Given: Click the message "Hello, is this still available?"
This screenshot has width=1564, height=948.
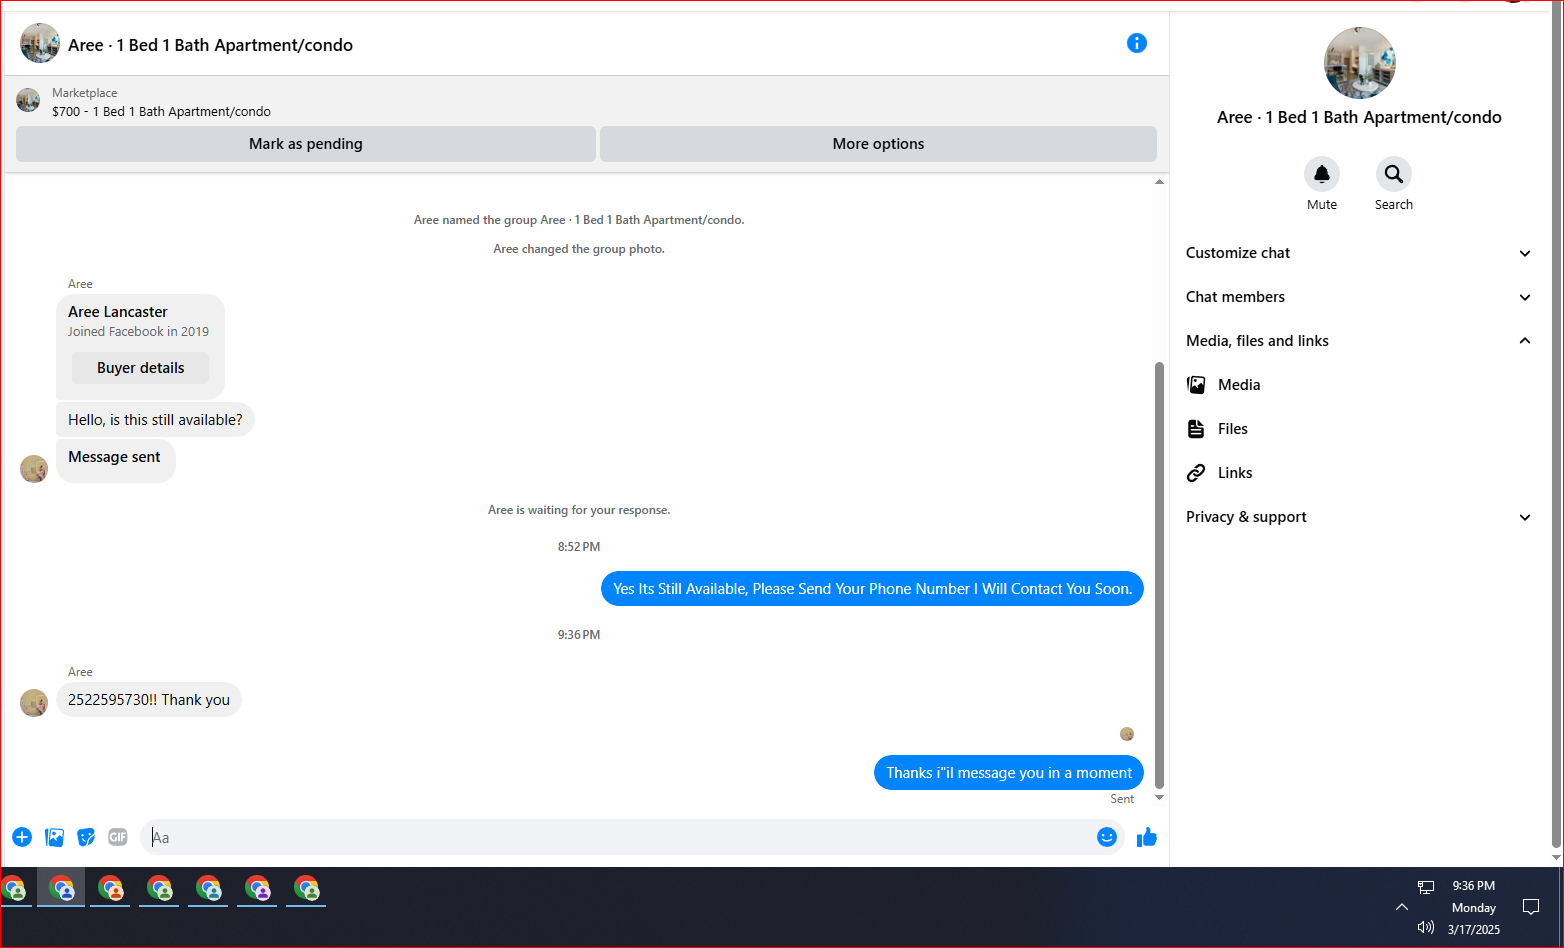Looking at the screenshot, I should pyautogui.click(x=155, y=420).
